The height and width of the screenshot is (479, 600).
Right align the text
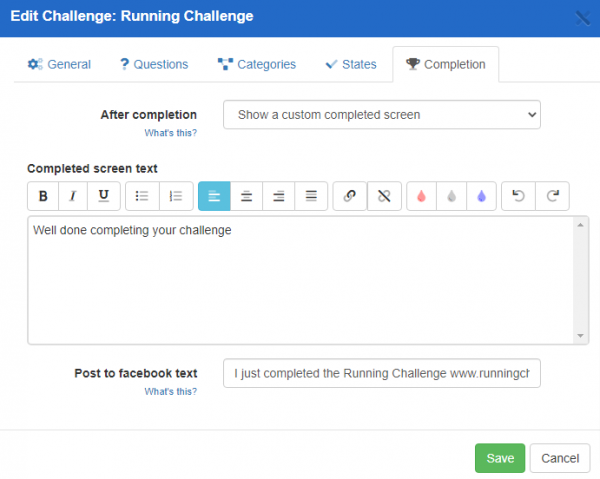click(x=279, y=196)
